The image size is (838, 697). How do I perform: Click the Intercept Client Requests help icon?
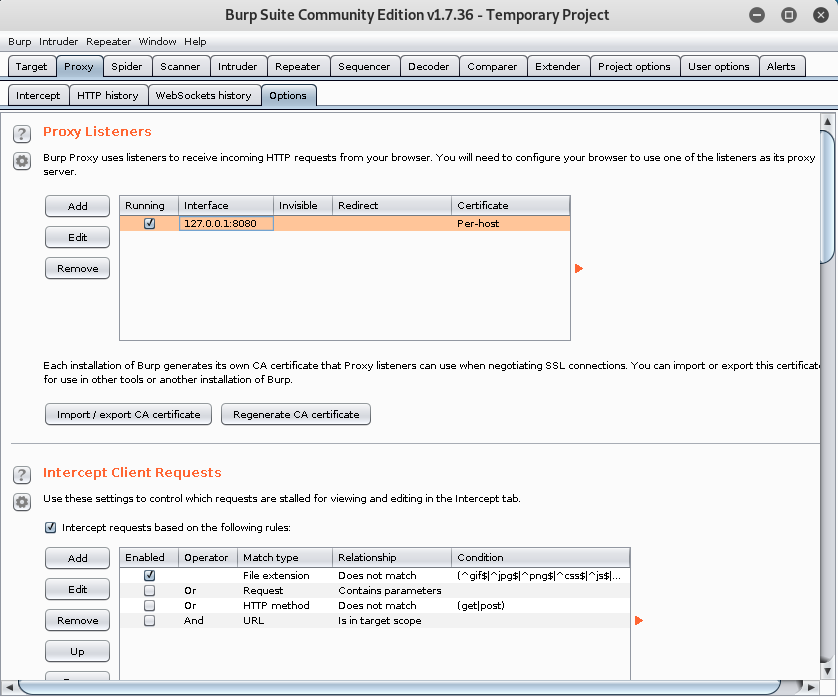click(22, 475)
